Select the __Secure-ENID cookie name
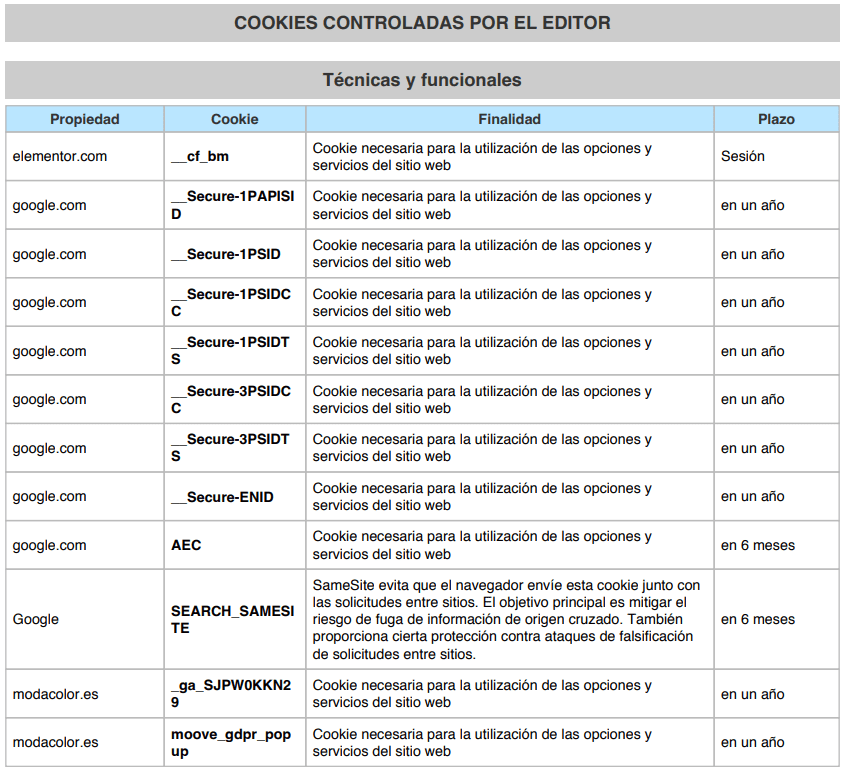 coord(222,497)
